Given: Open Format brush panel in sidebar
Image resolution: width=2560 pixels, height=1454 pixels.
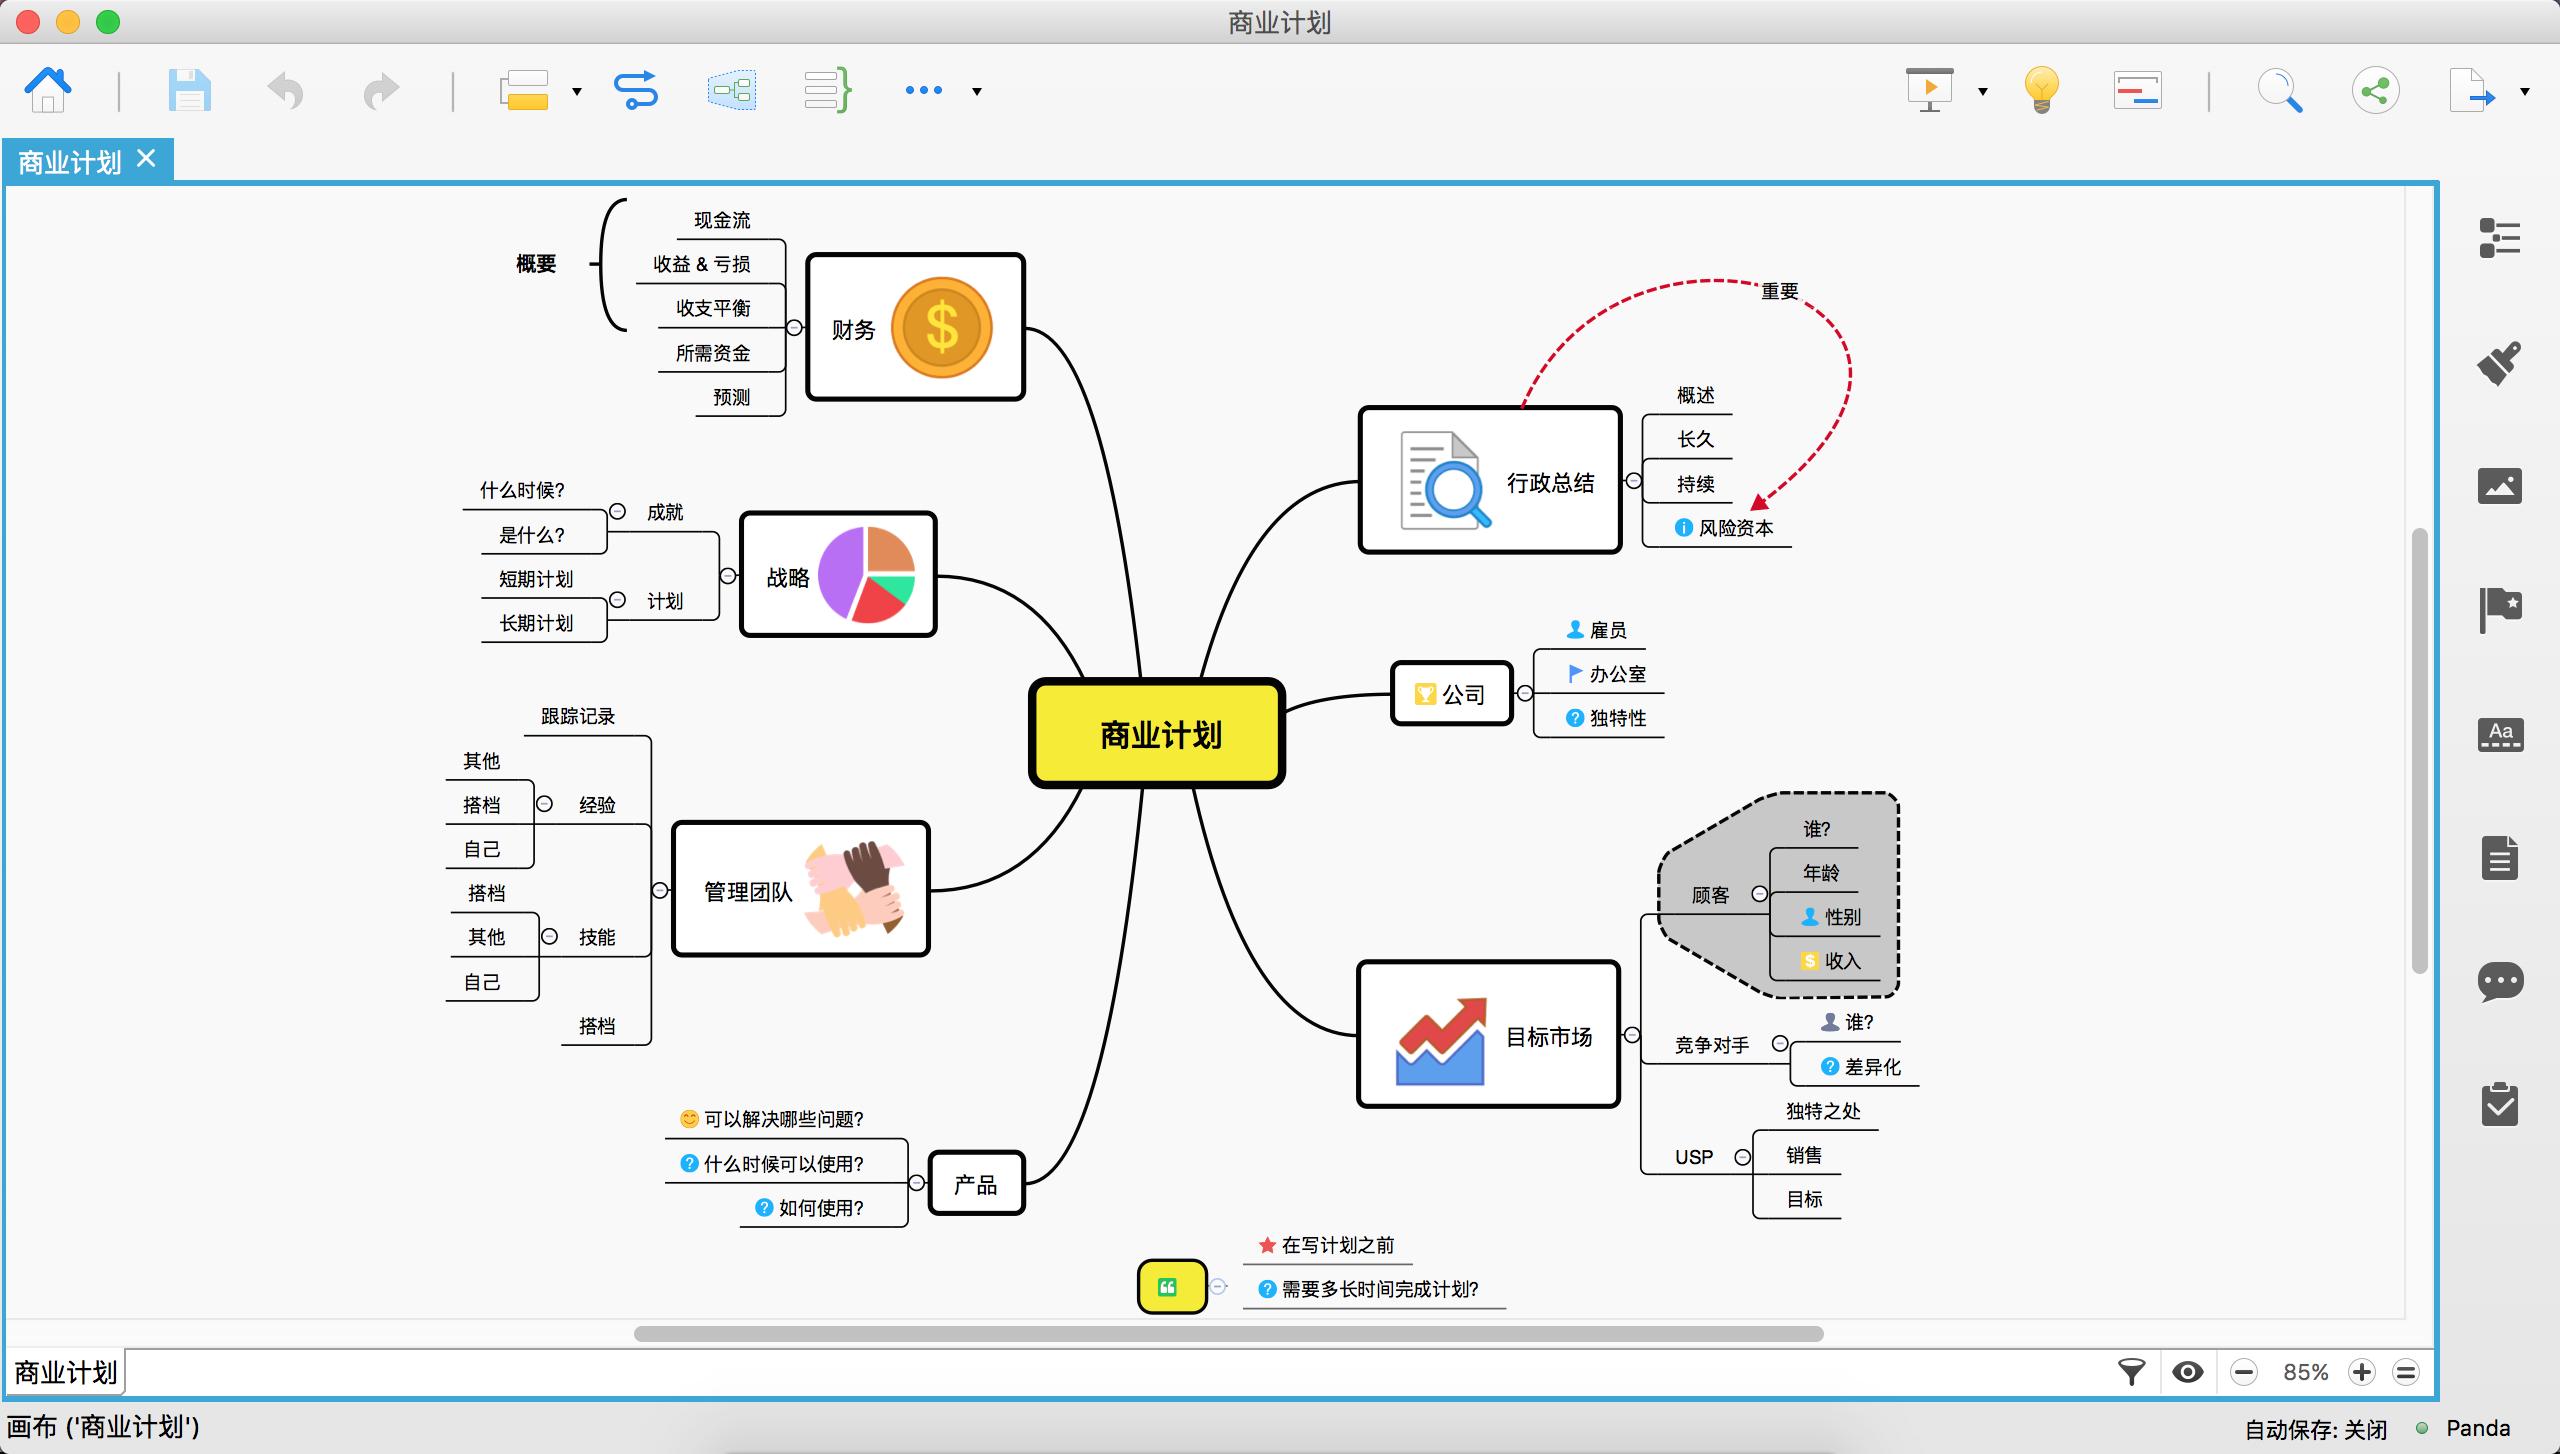Looking at the screenshot, I should (2499, 362).
